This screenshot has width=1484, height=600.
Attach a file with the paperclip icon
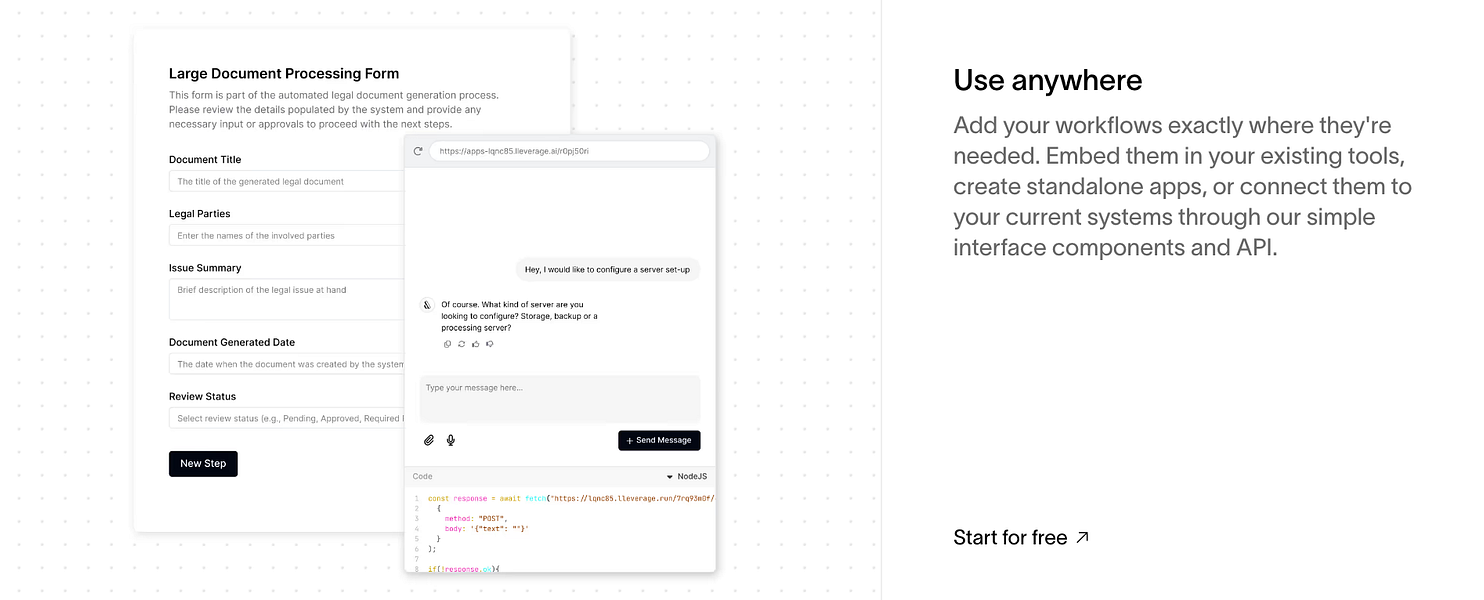[429, 440]
